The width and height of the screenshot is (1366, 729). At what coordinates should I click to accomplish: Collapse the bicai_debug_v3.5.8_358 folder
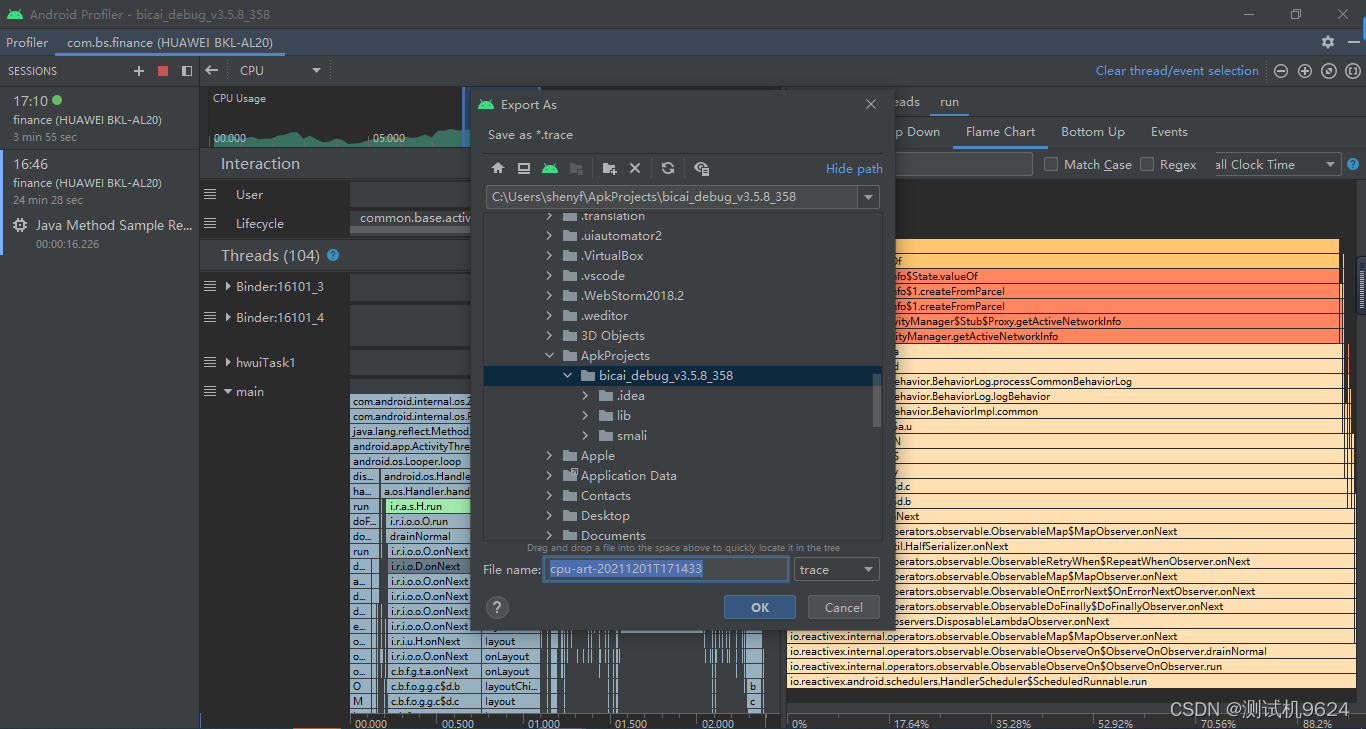567,376
